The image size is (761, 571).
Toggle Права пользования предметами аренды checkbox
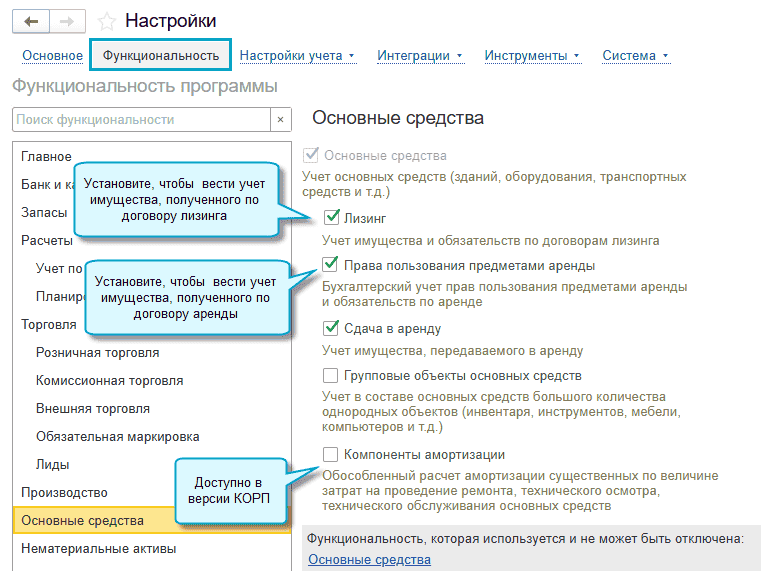tap(330, 264)
